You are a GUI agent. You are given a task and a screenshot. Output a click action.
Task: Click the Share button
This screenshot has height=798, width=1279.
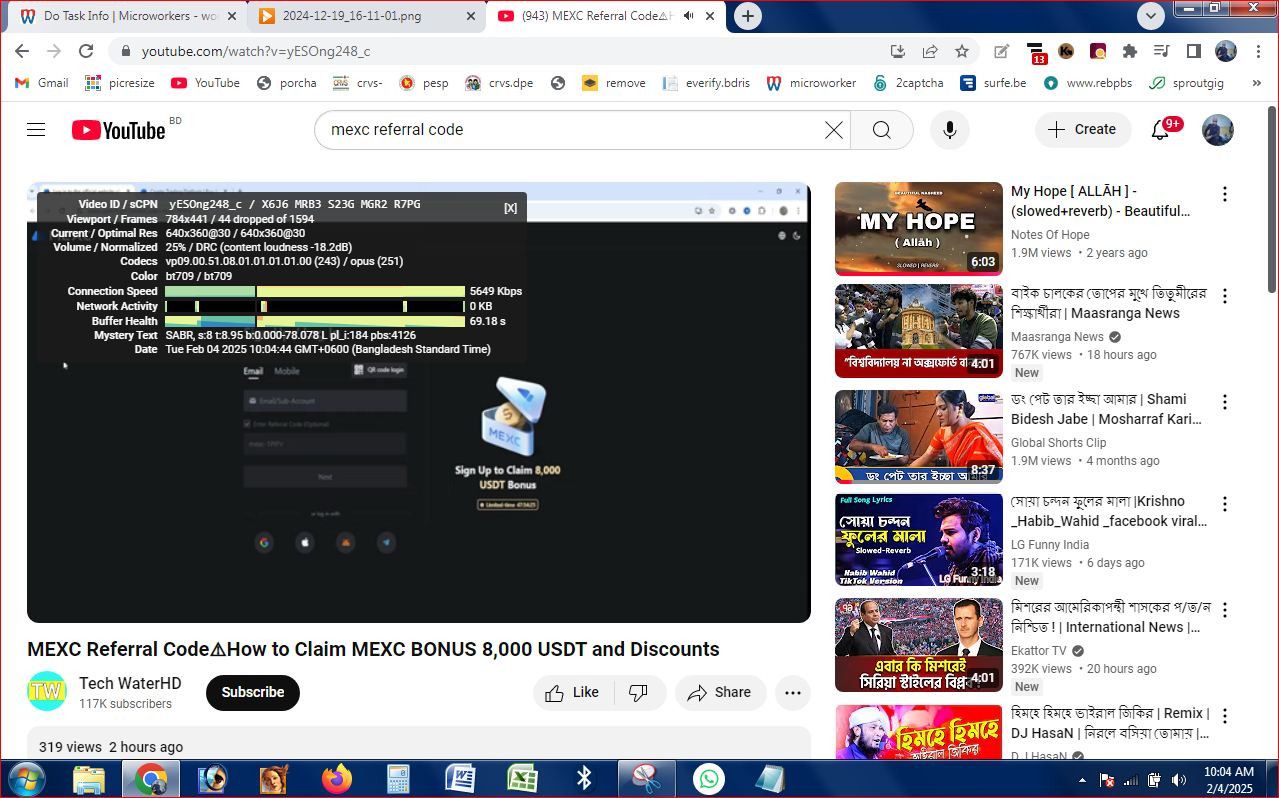pyautogui.click(x=720, y=692)
